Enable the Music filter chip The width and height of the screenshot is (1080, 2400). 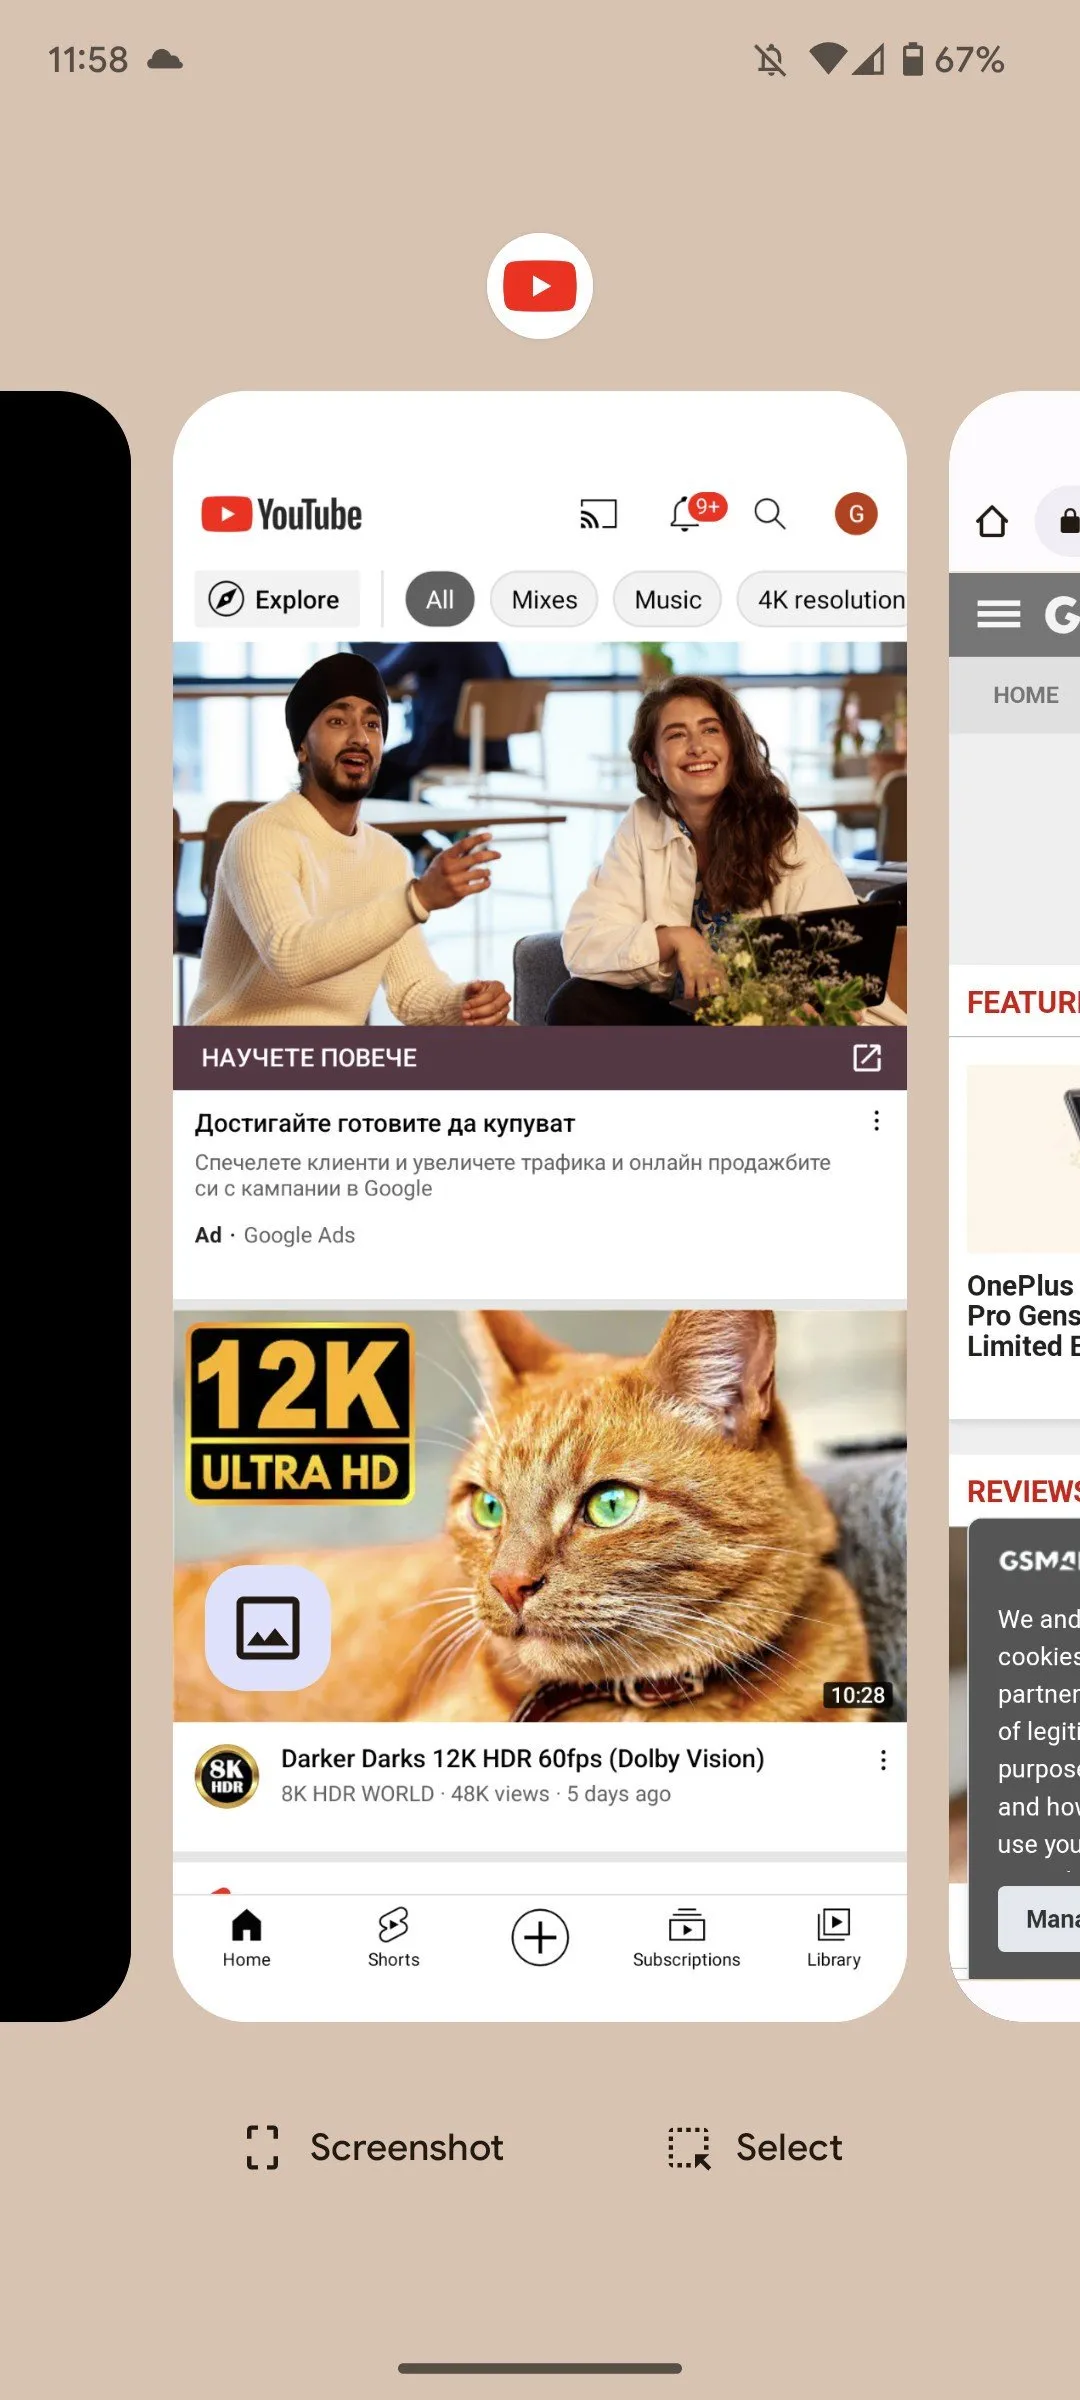click(x=667, y=600)
